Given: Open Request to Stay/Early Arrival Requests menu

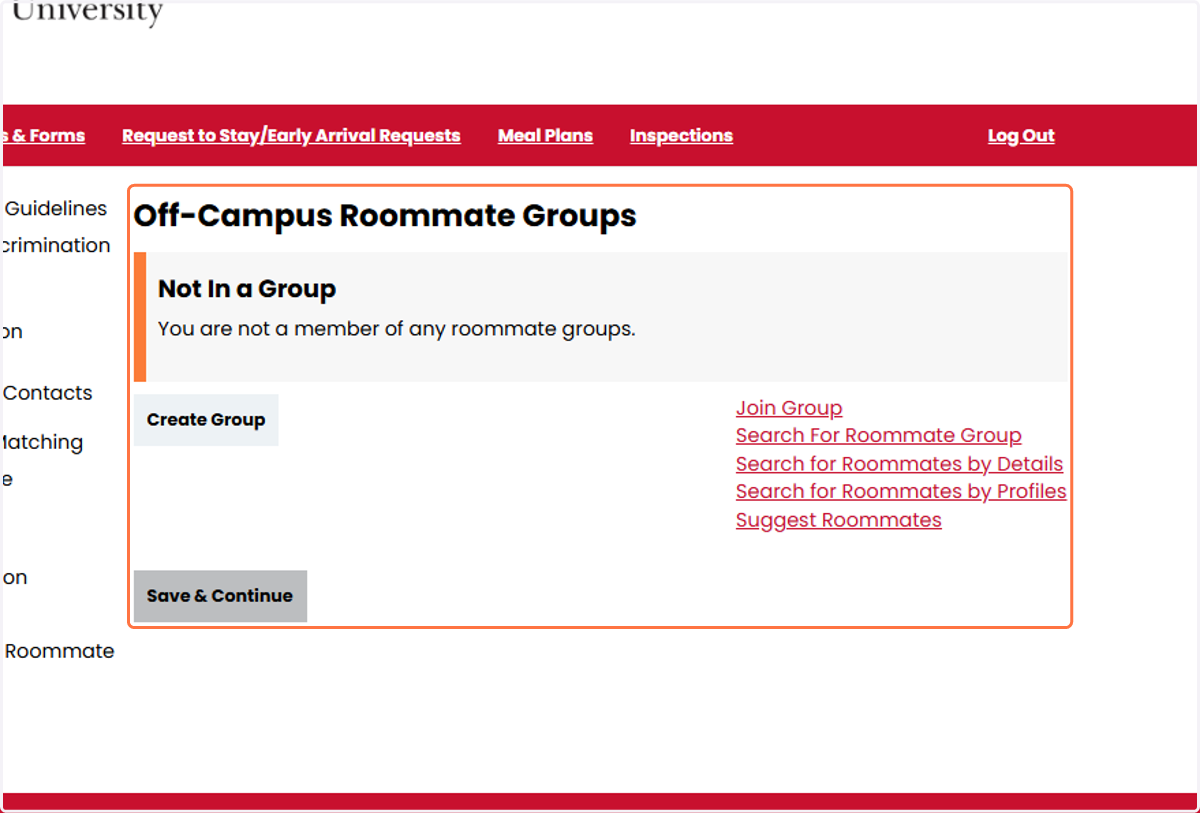Looking at the screenshot, I should (x=291, y=136).
